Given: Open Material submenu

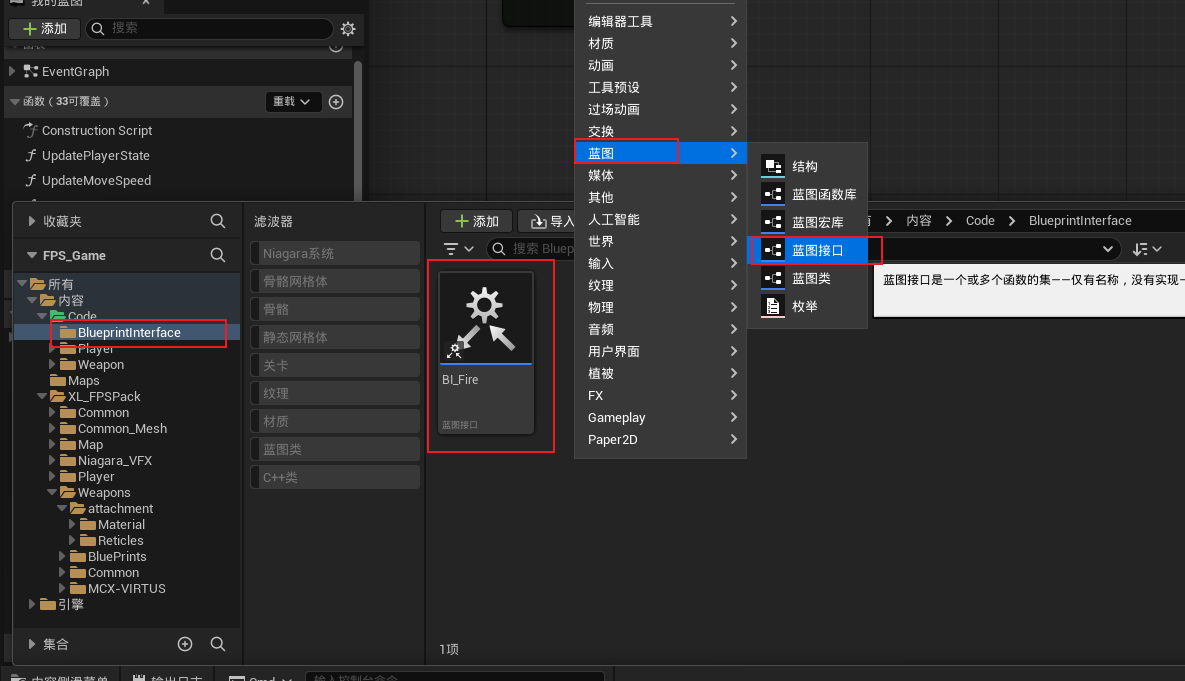Looking at the screenshot, I should click(x=661, y=43).
